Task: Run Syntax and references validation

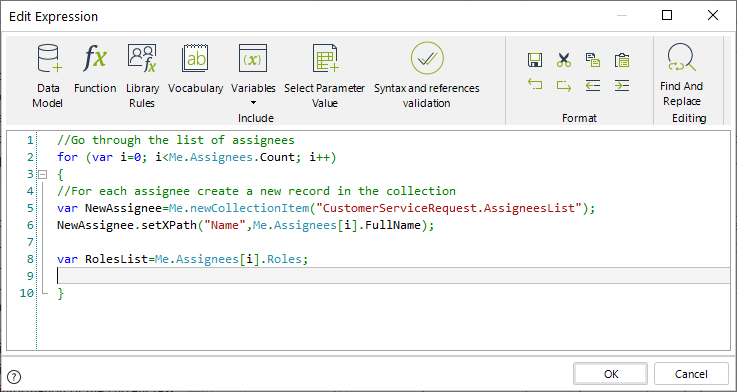Action: pos(427,76)
